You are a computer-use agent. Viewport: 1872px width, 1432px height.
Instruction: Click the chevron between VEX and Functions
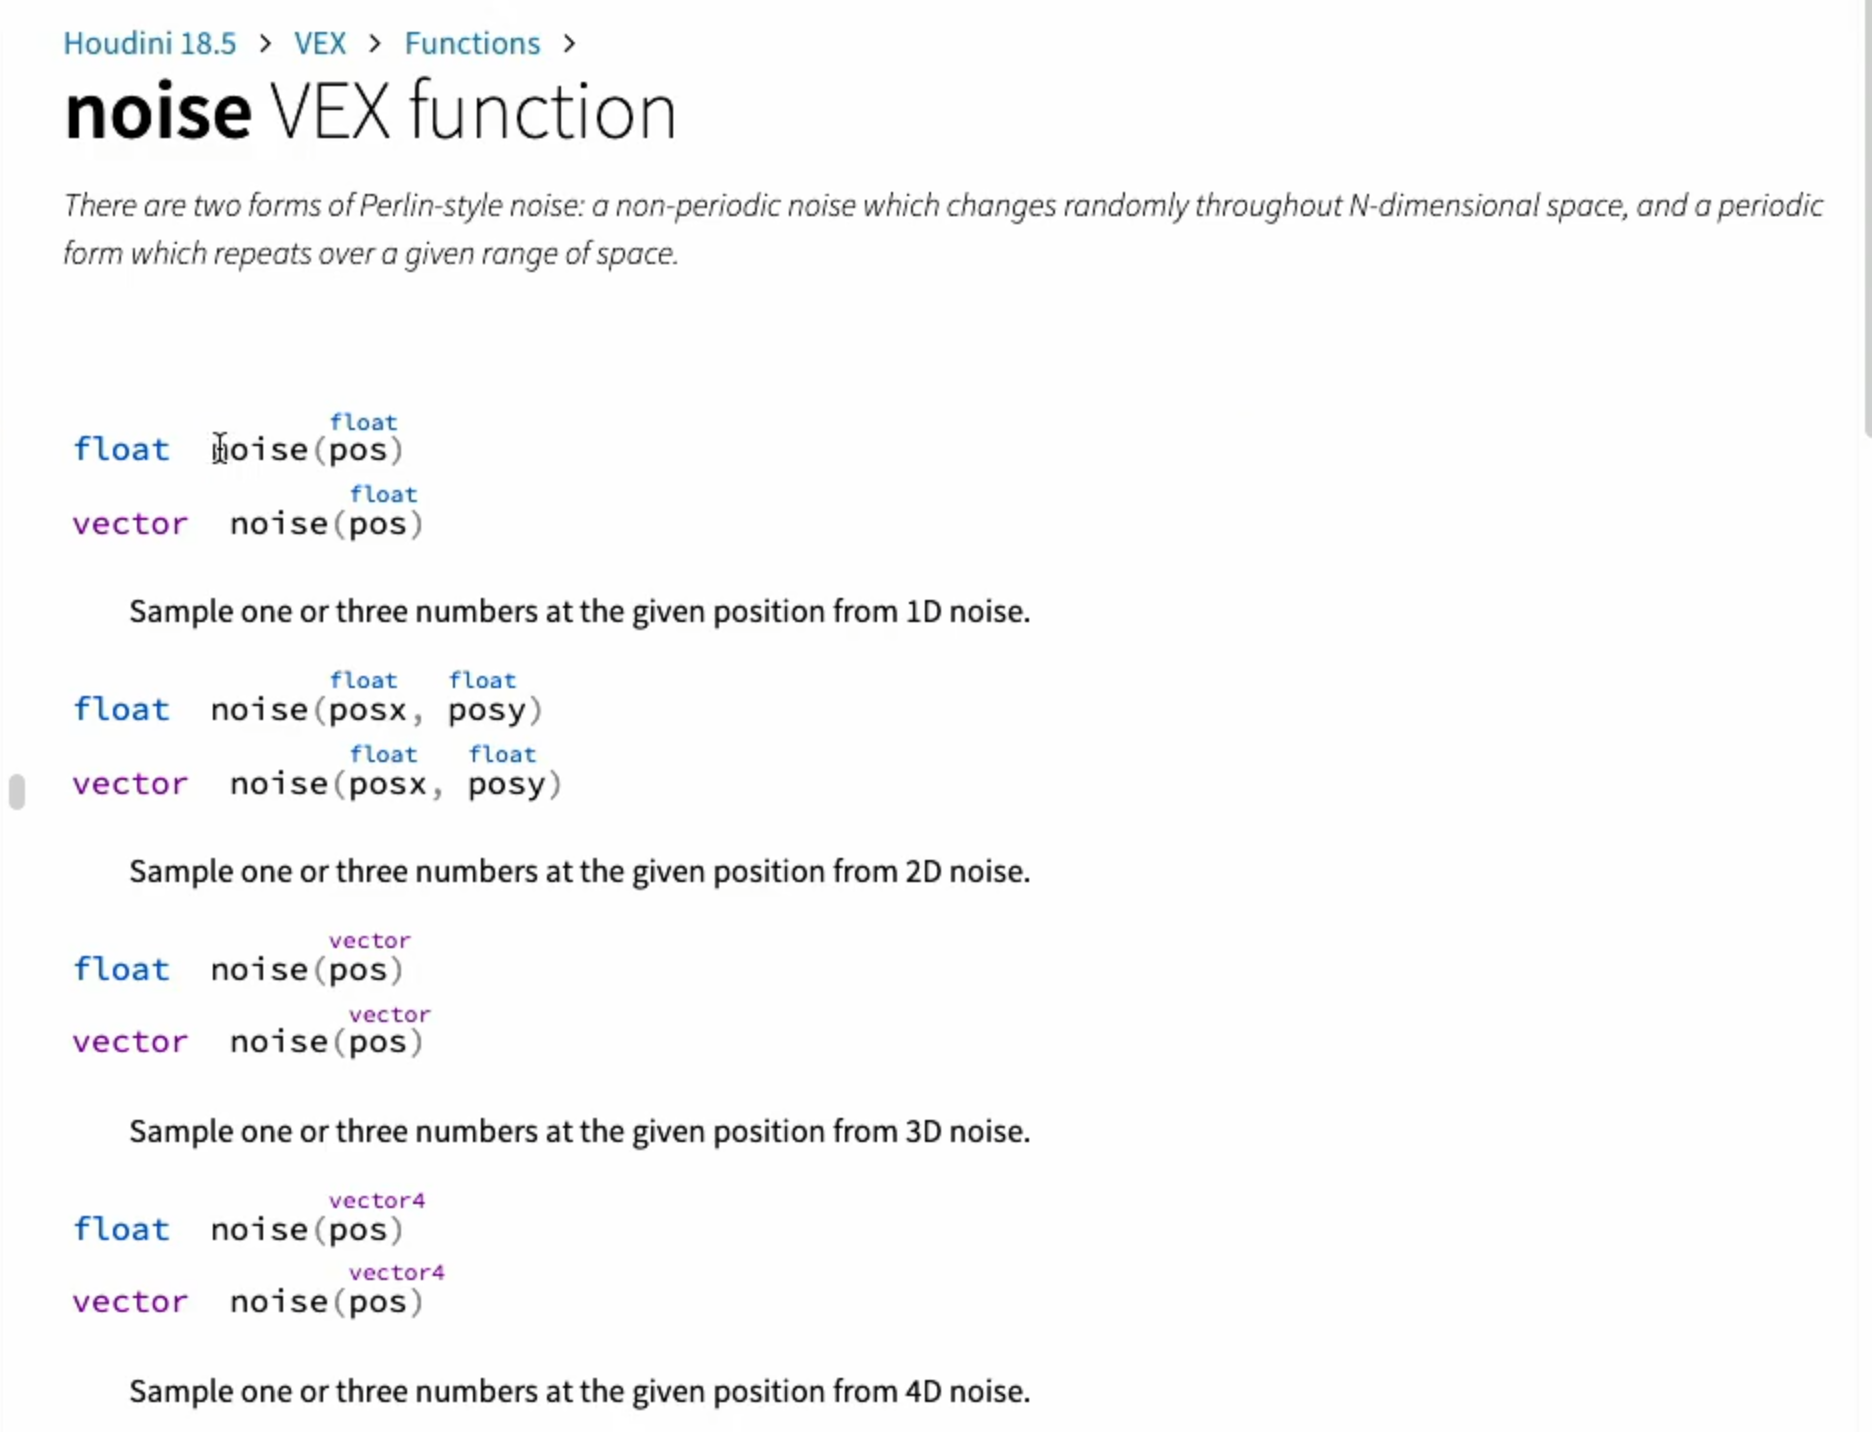coord(375,43)
